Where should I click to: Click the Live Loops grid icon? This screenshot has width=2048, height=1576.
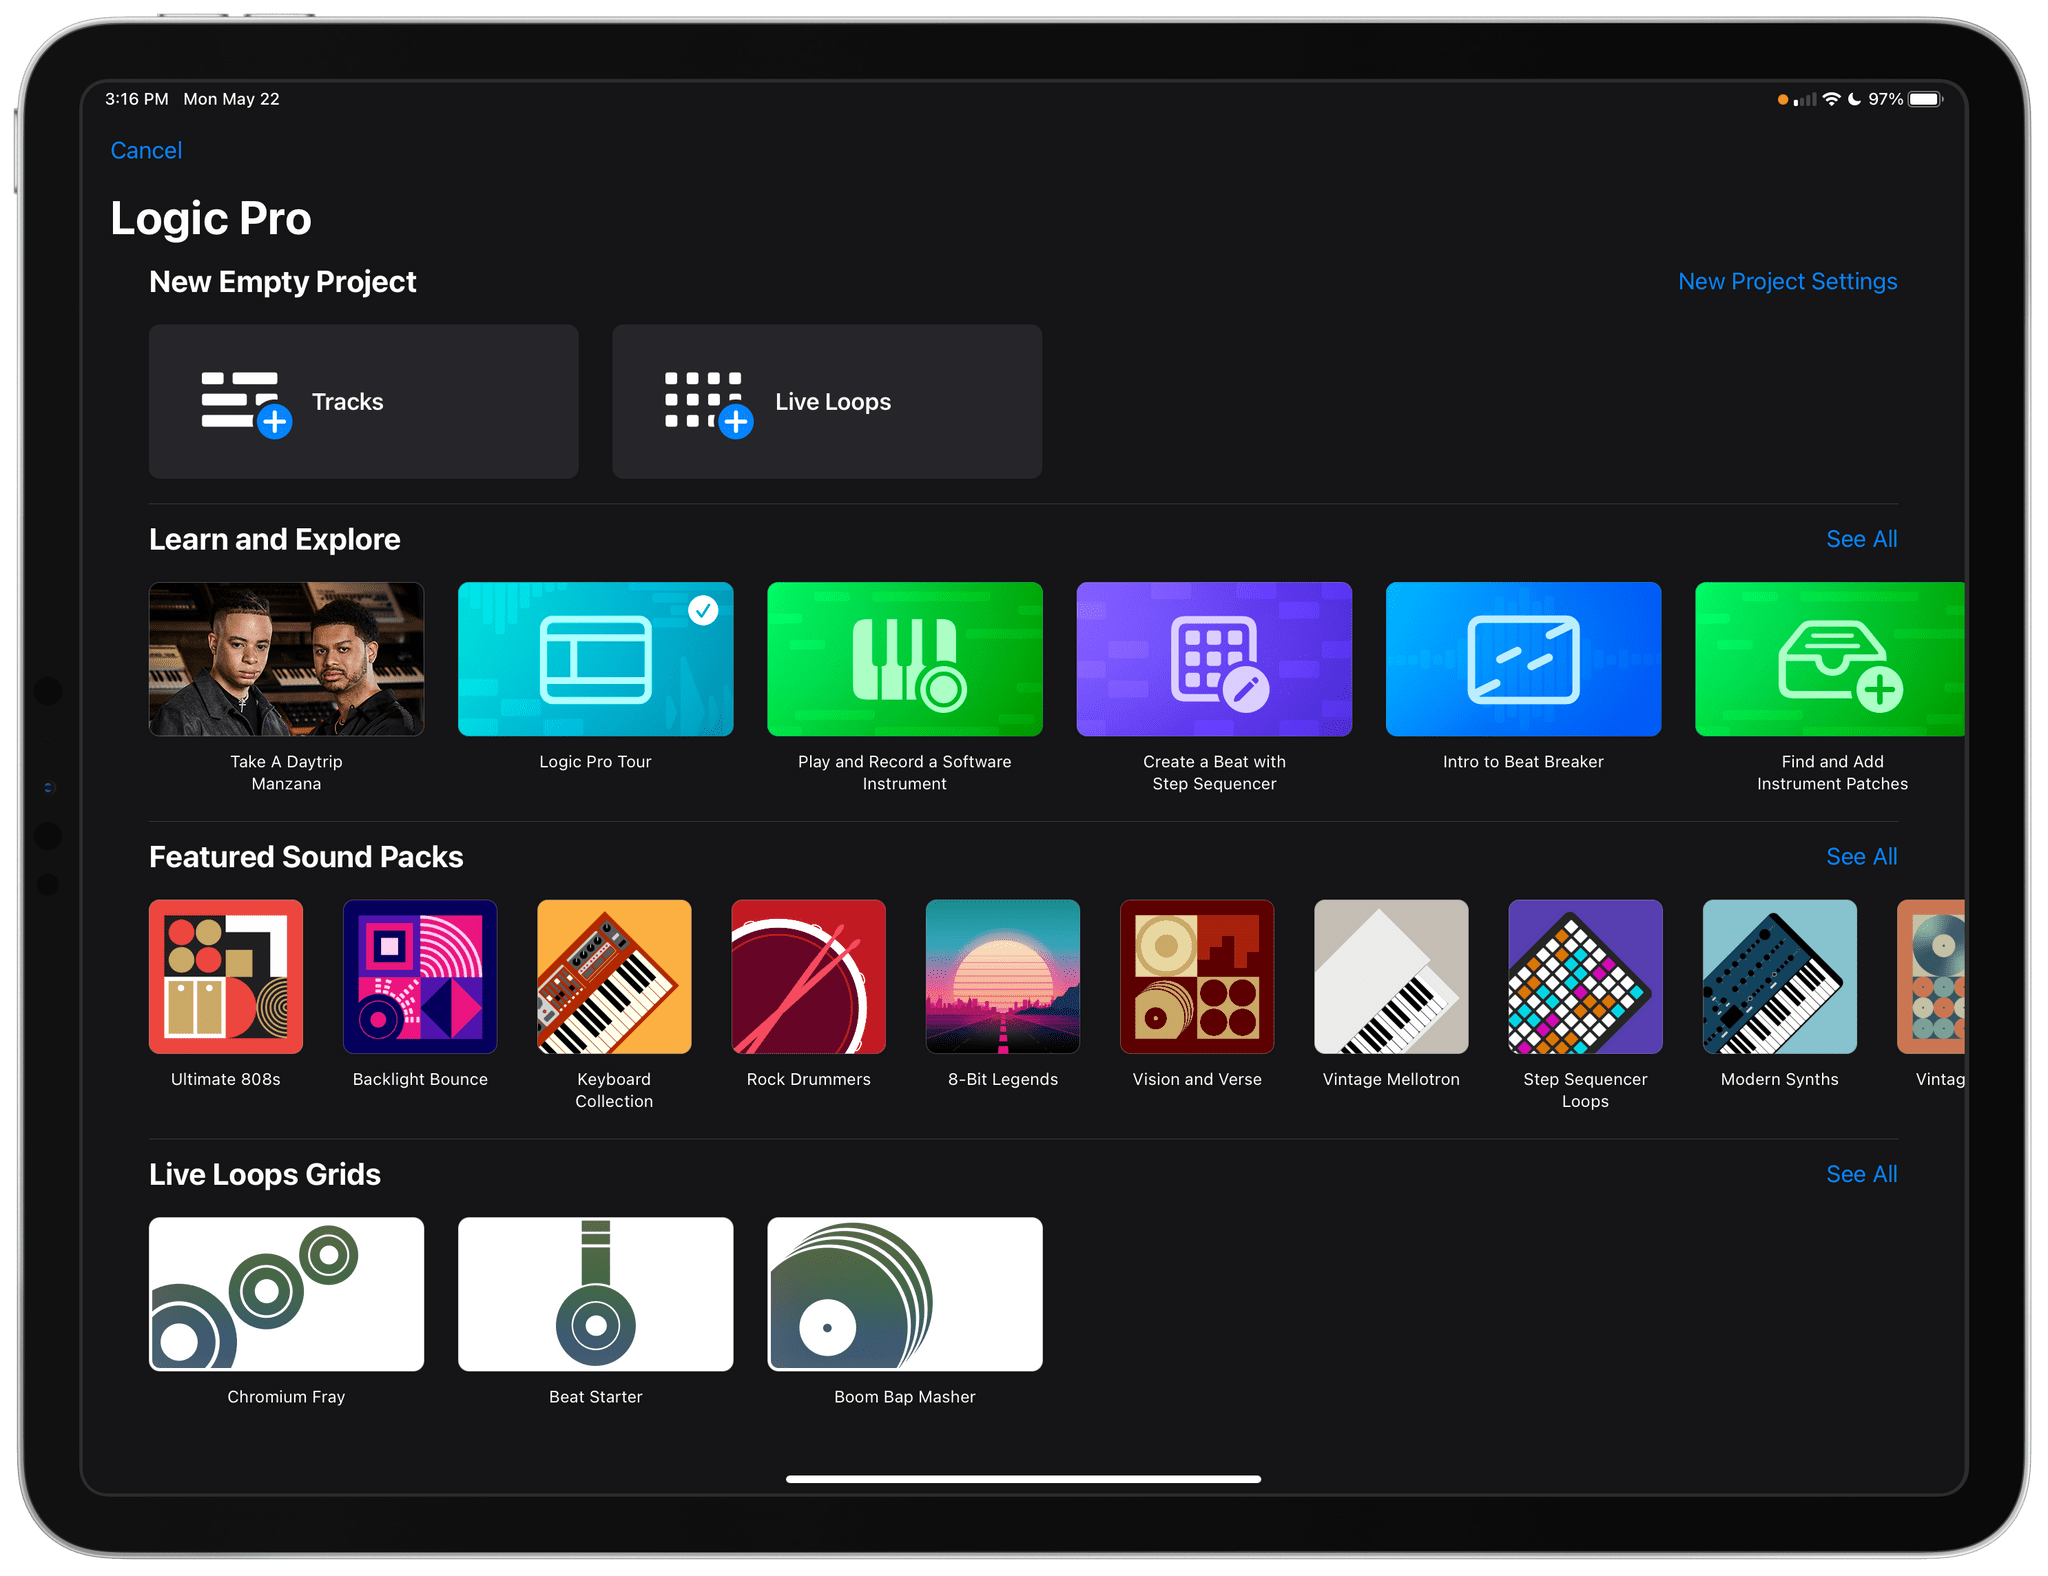point(709,404)
